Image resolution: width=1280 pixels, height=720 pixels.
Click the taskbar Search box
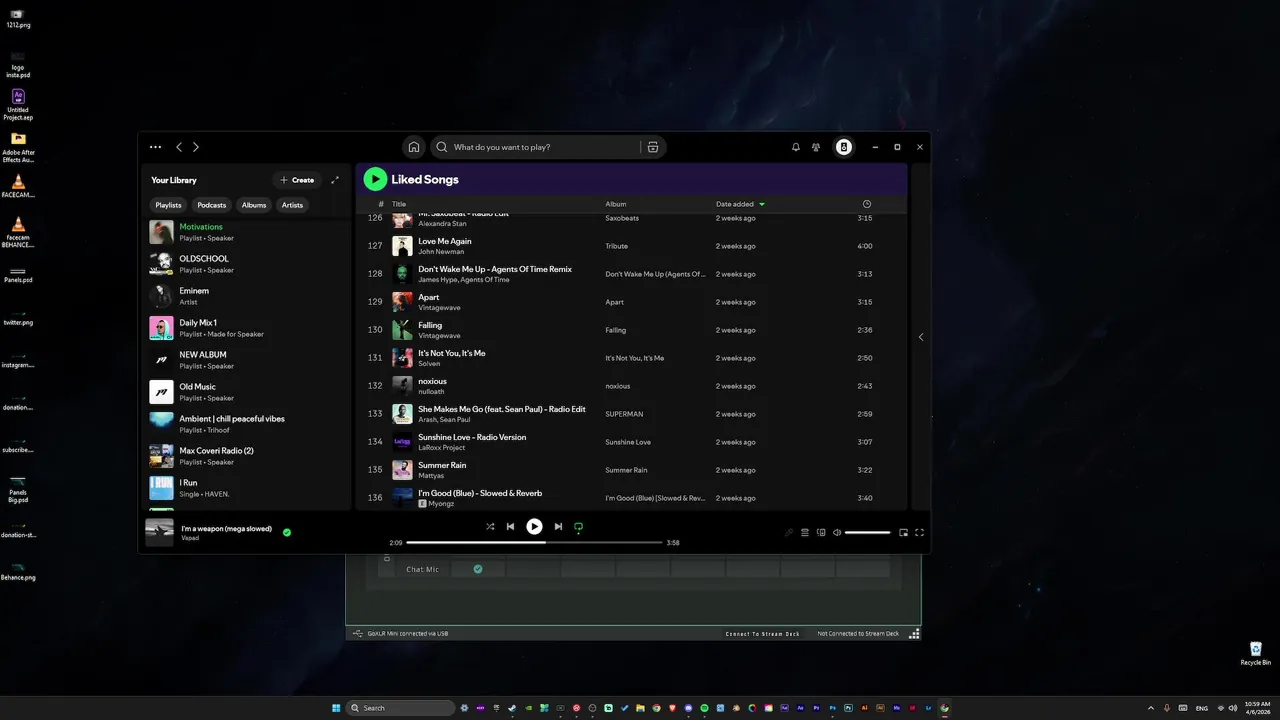point(400,708)
